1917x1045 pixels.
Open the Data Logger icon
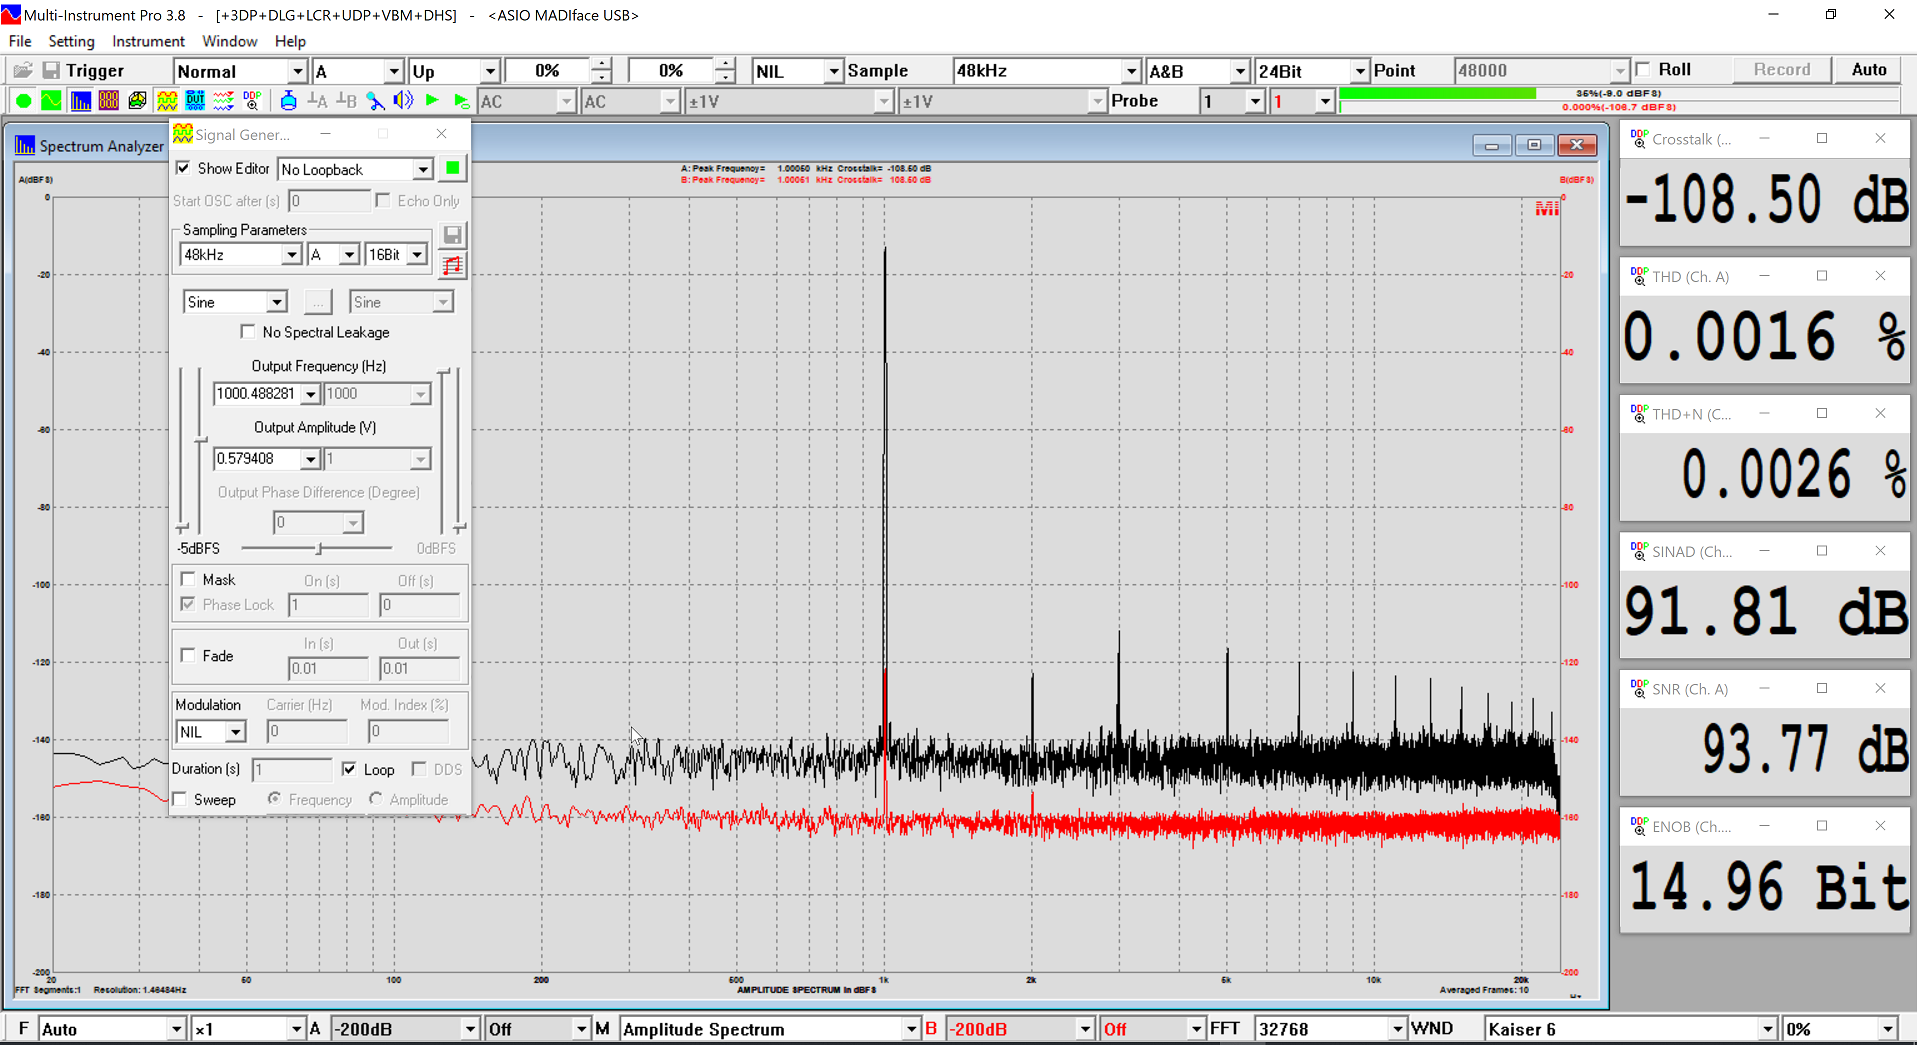223,101
